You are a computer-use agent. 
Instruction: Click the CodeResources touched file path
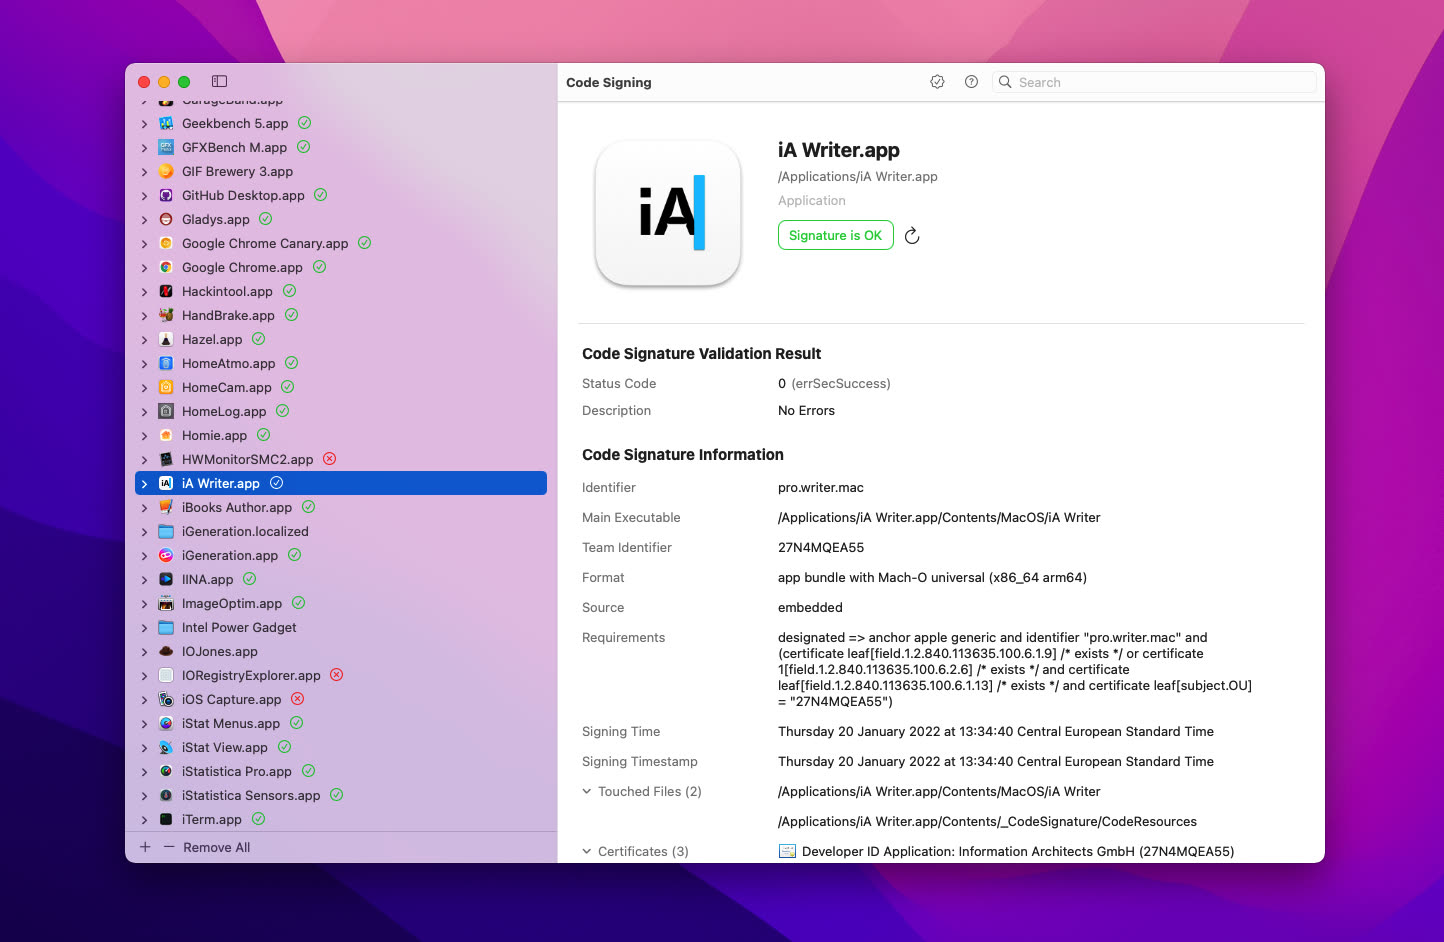point(987,821)
